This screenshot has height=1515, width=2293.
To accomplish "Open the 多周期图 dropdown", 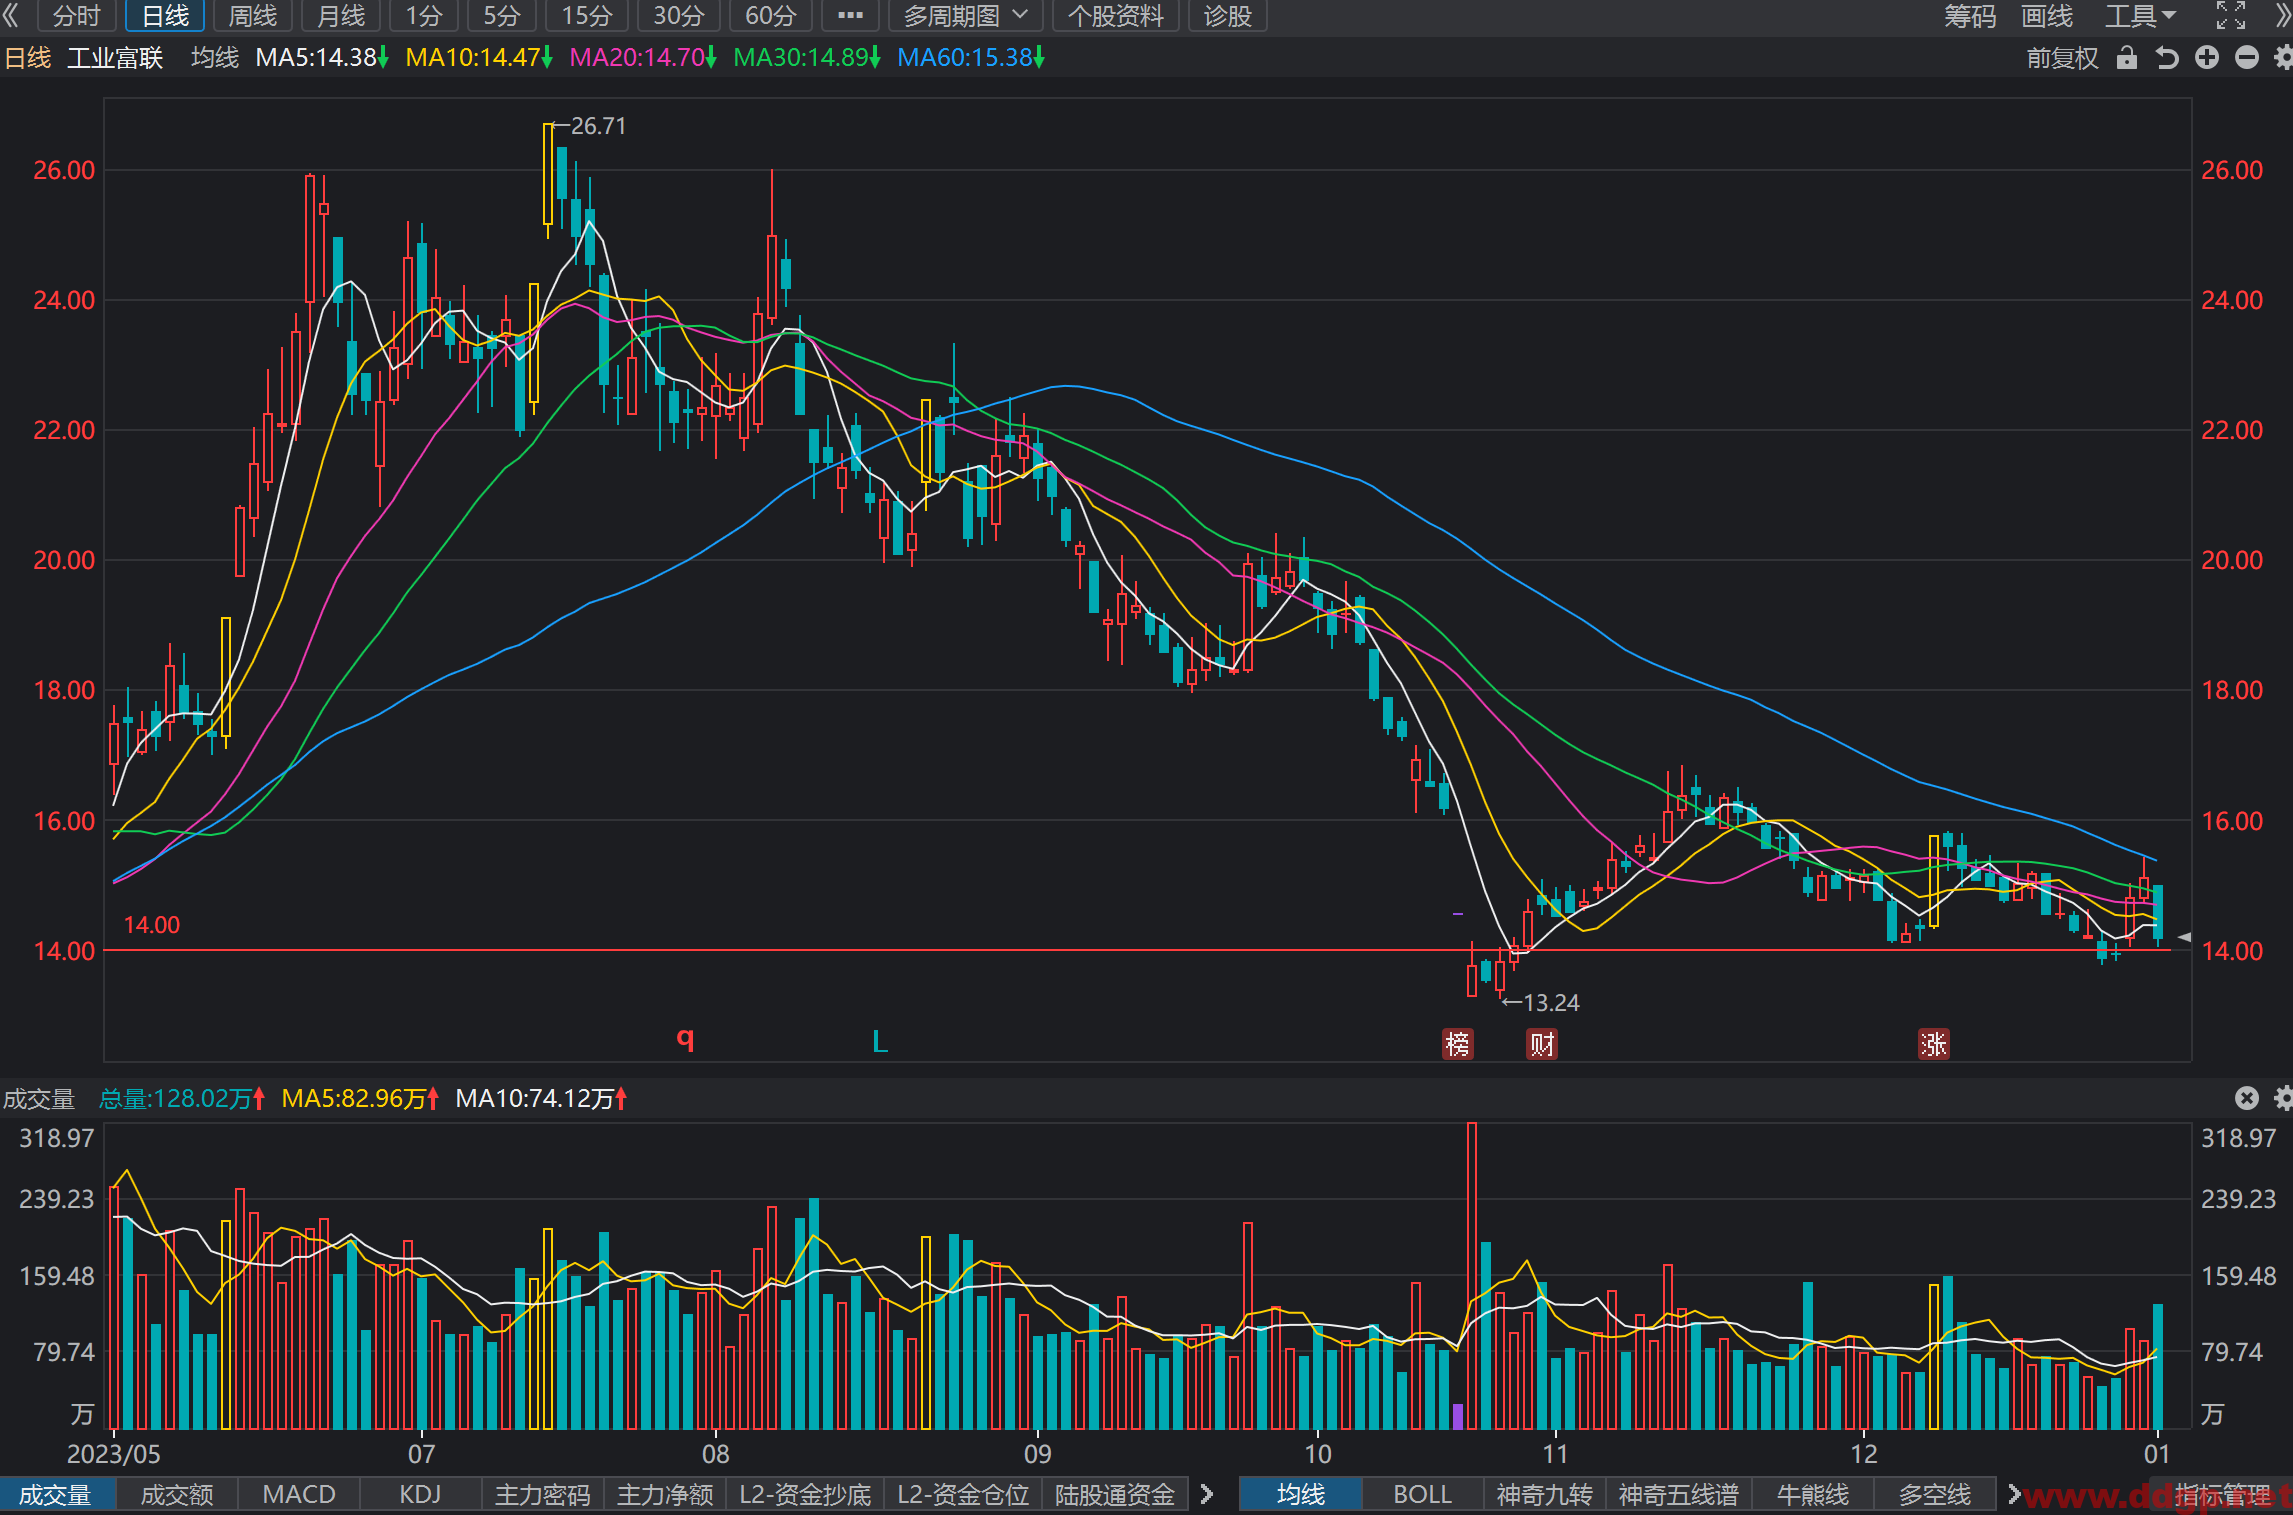I will click(x=966, y=16).
